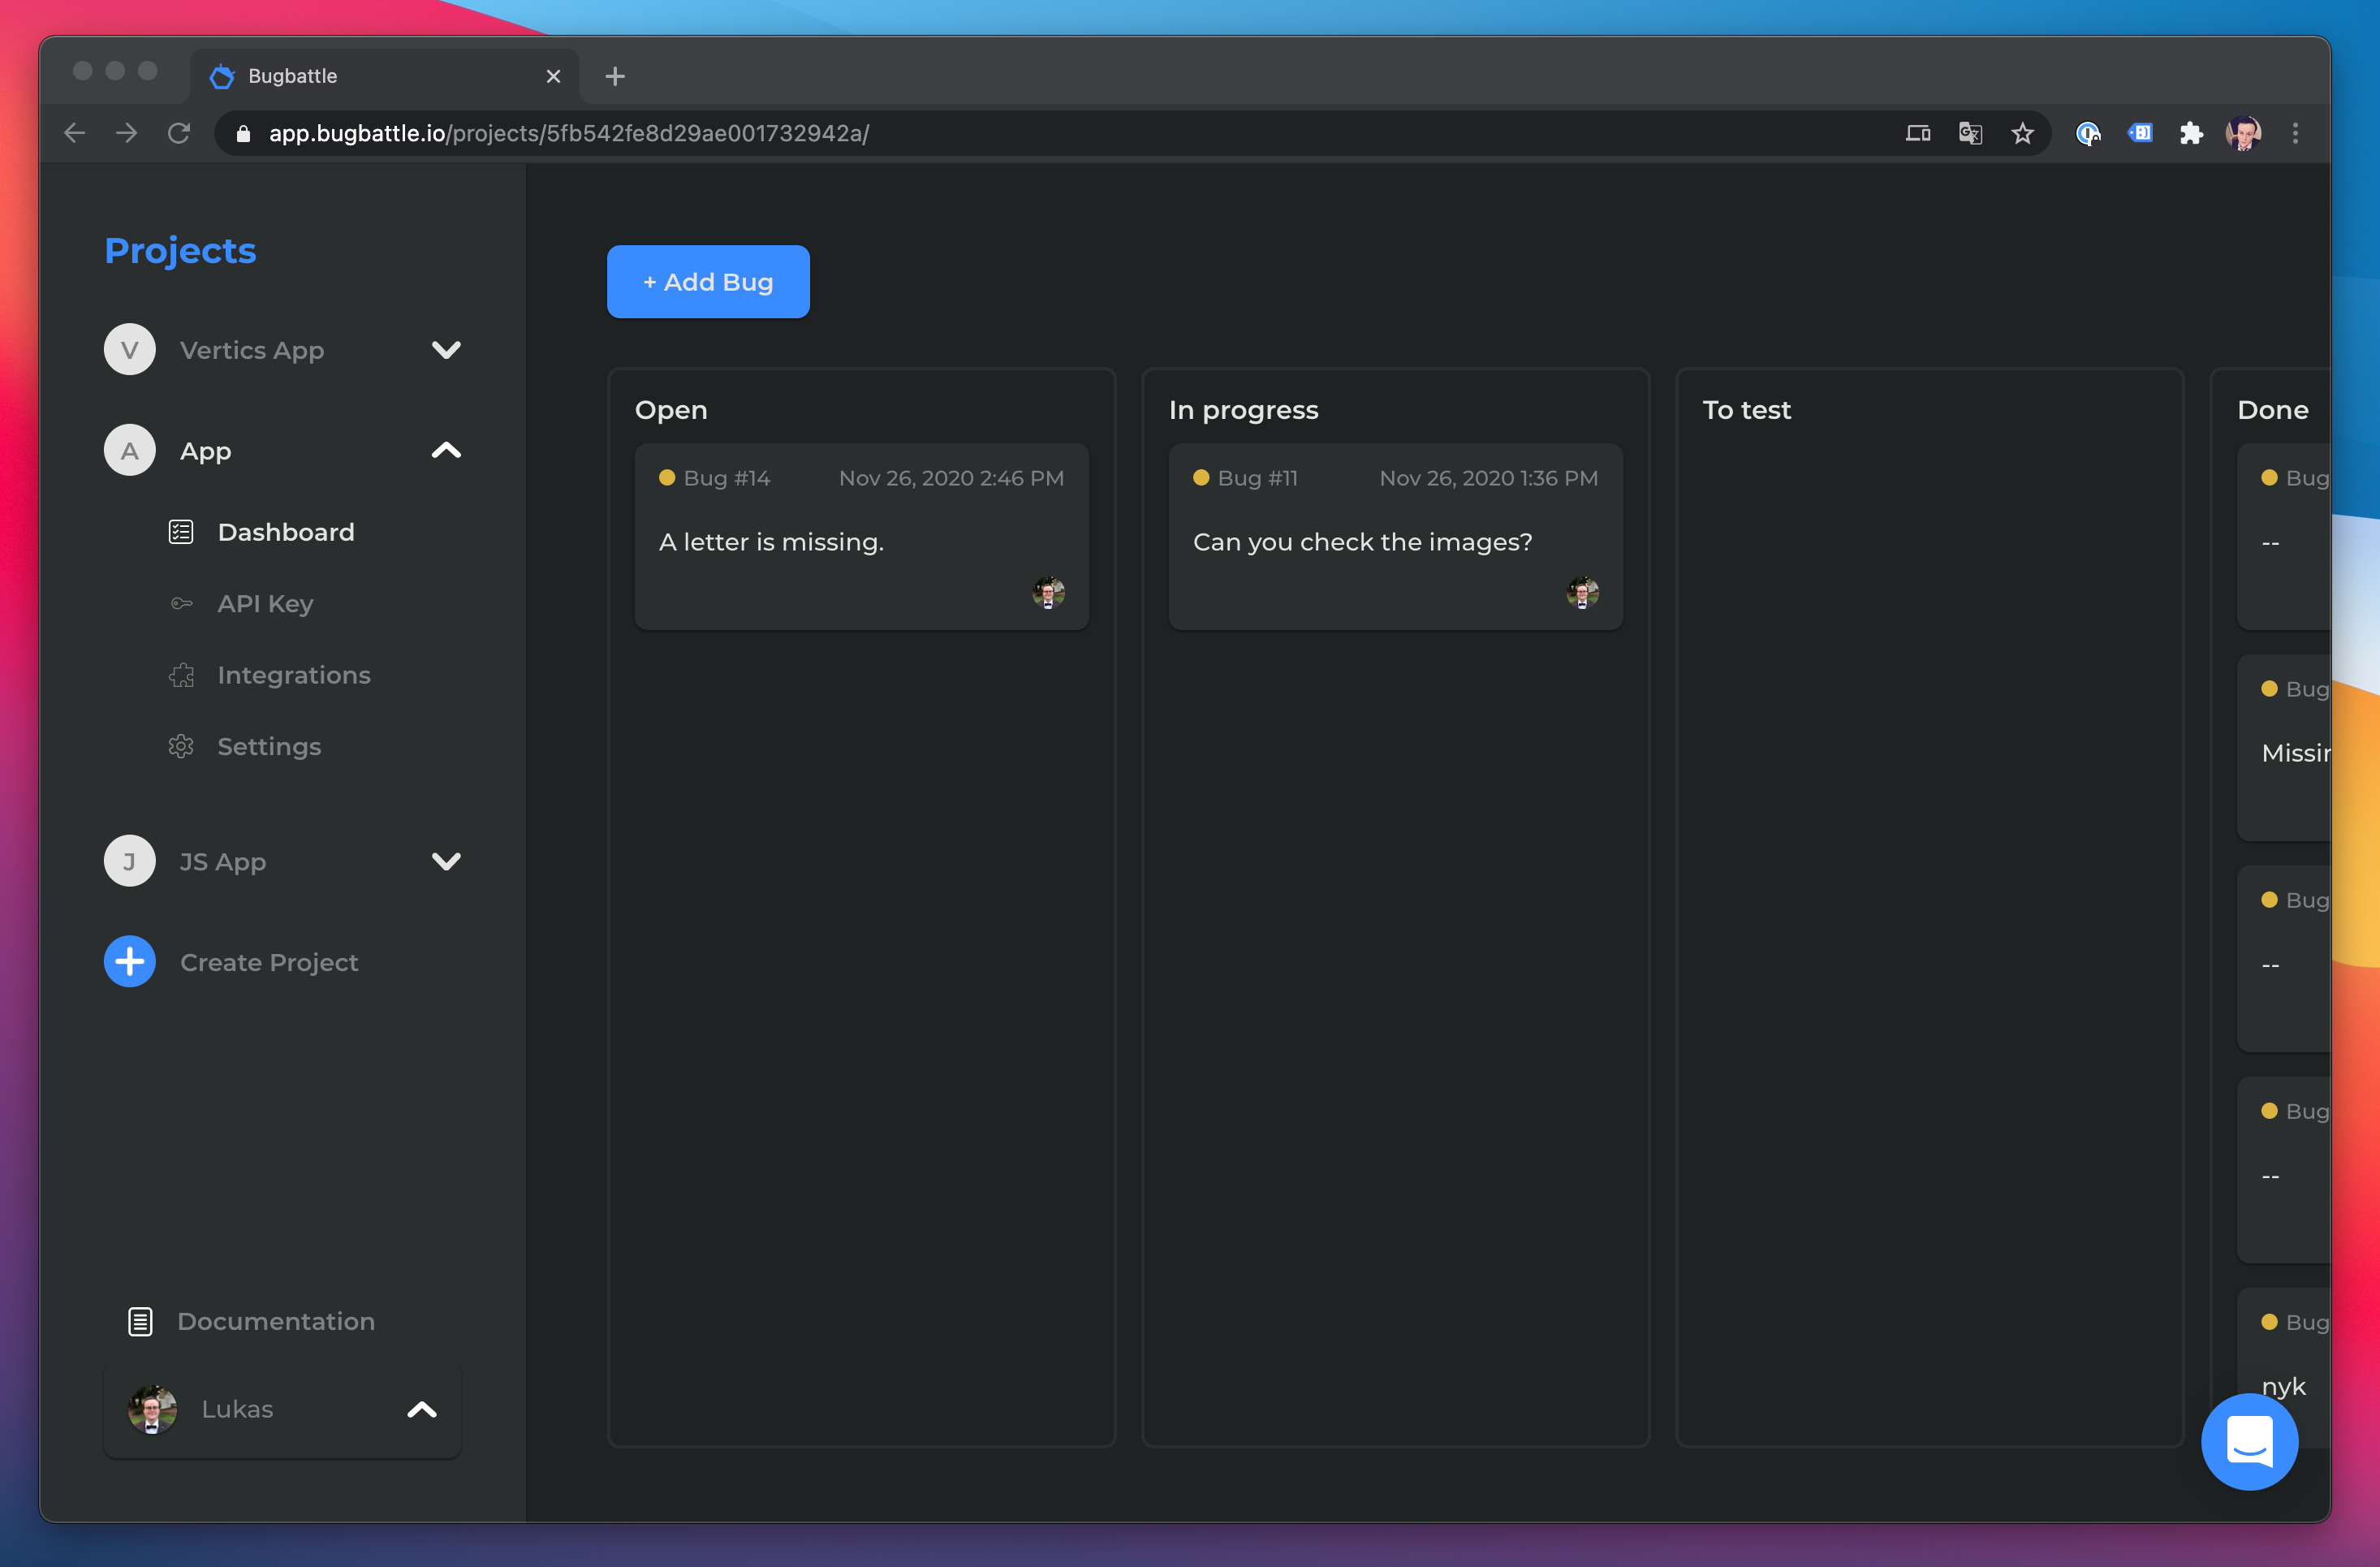Viewport: 2380px width, 1567px height.
Task: Collapse the App project section
Action: (x=444, y=451)
